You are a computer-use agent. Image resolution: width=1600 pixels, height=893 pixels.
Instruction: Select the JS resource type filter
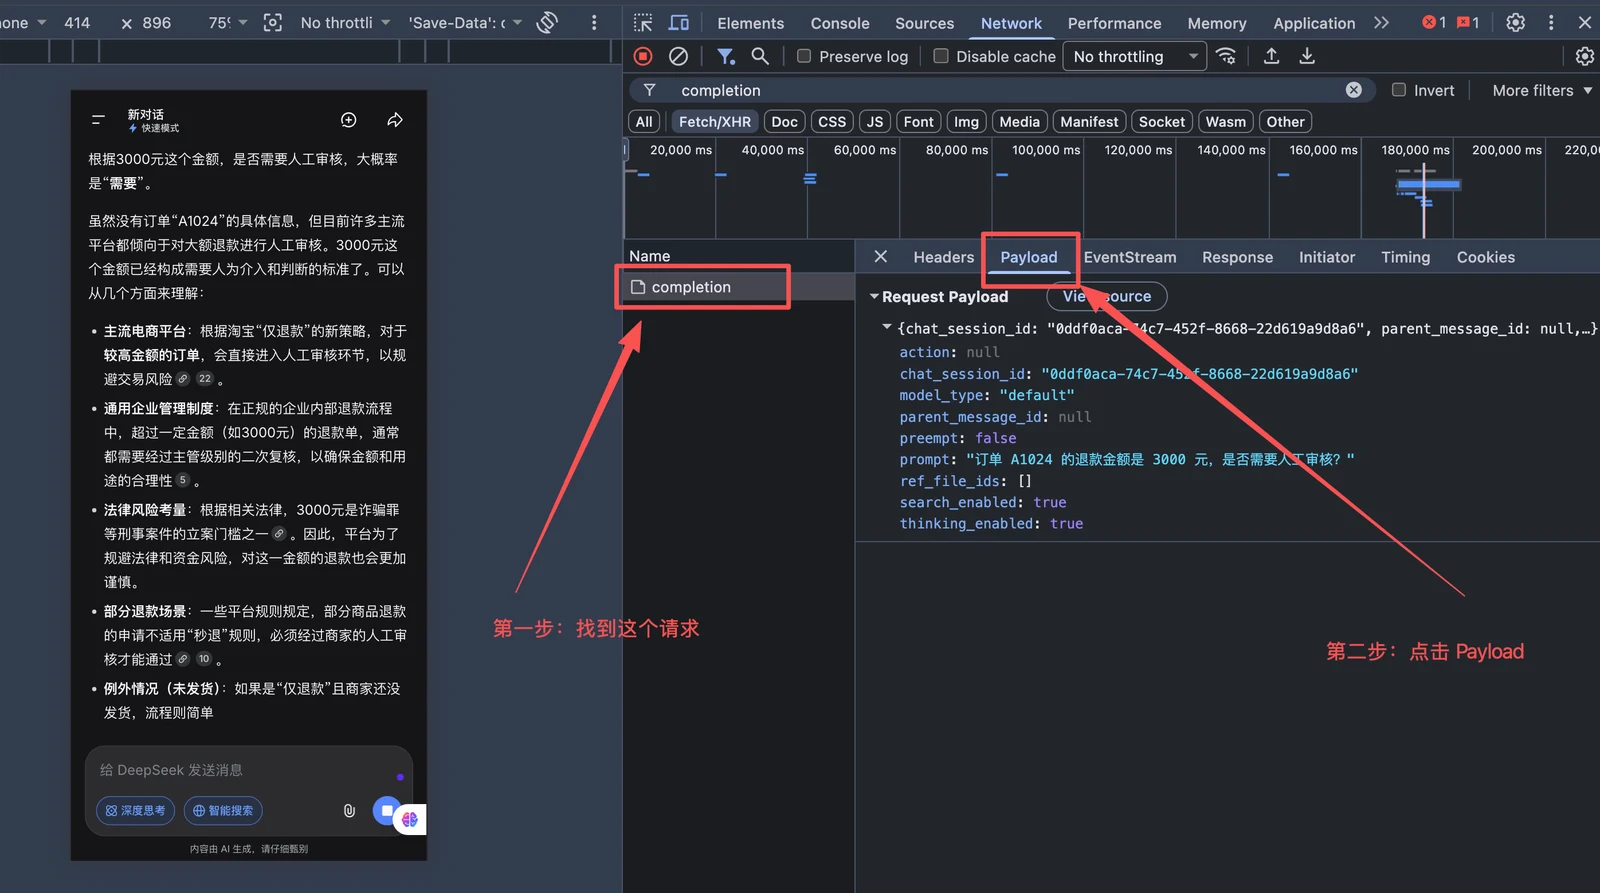875,122
